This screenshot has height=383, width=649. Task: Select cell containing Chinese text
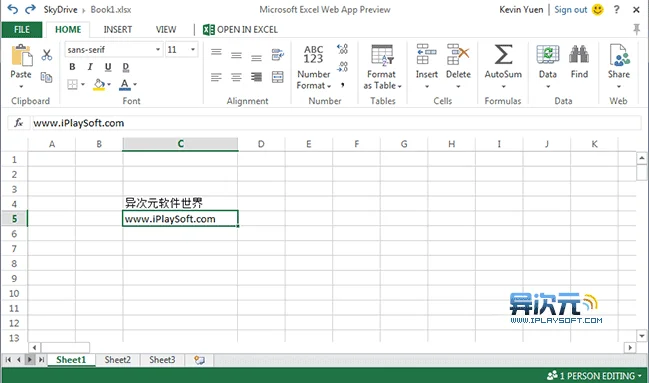pos(180,203)
